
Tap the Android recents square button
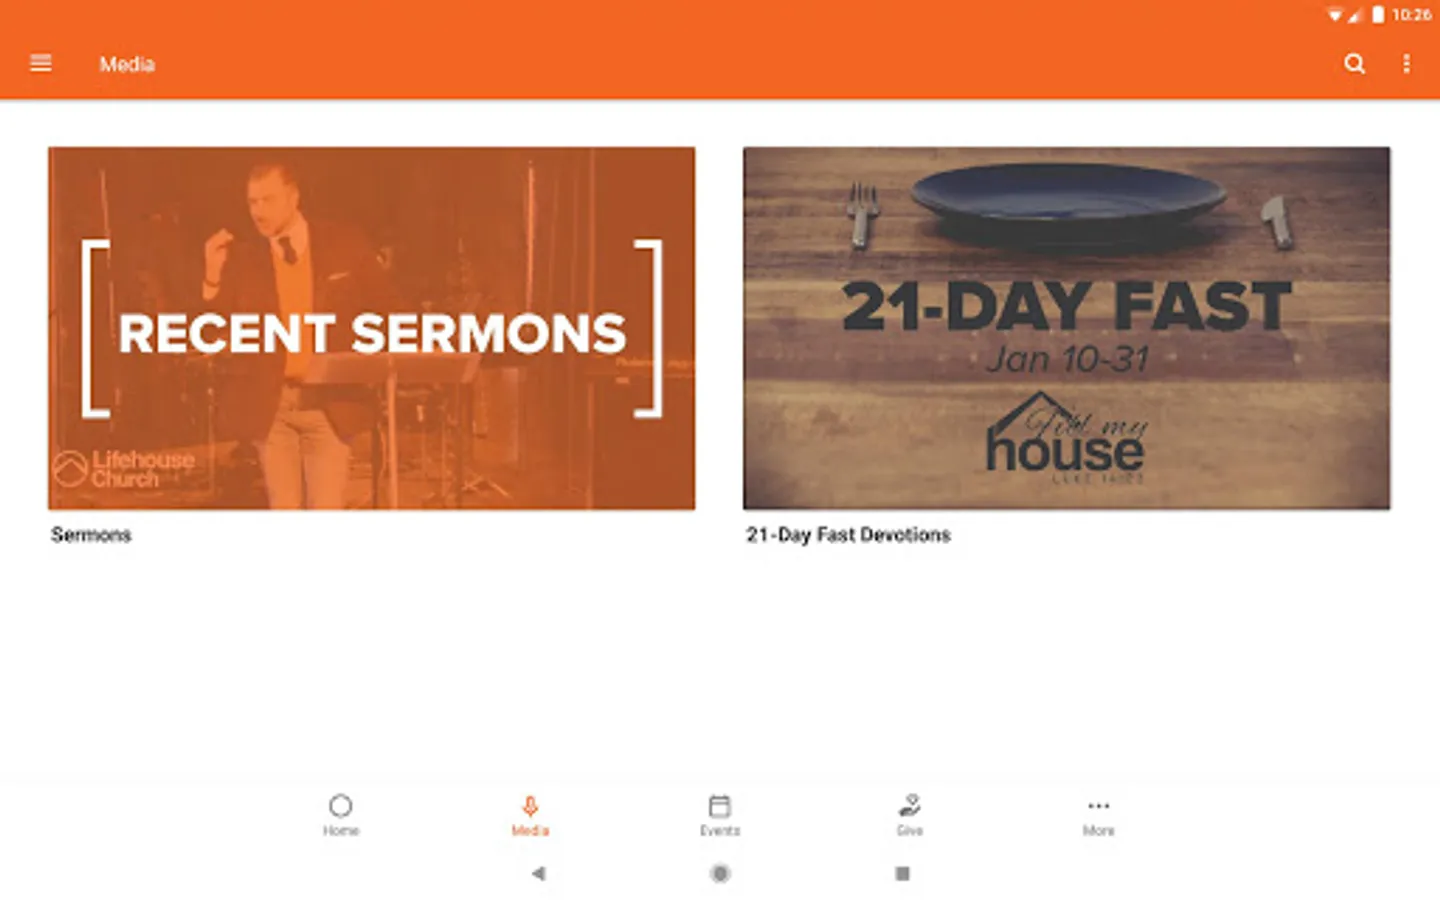pos(902,873)
